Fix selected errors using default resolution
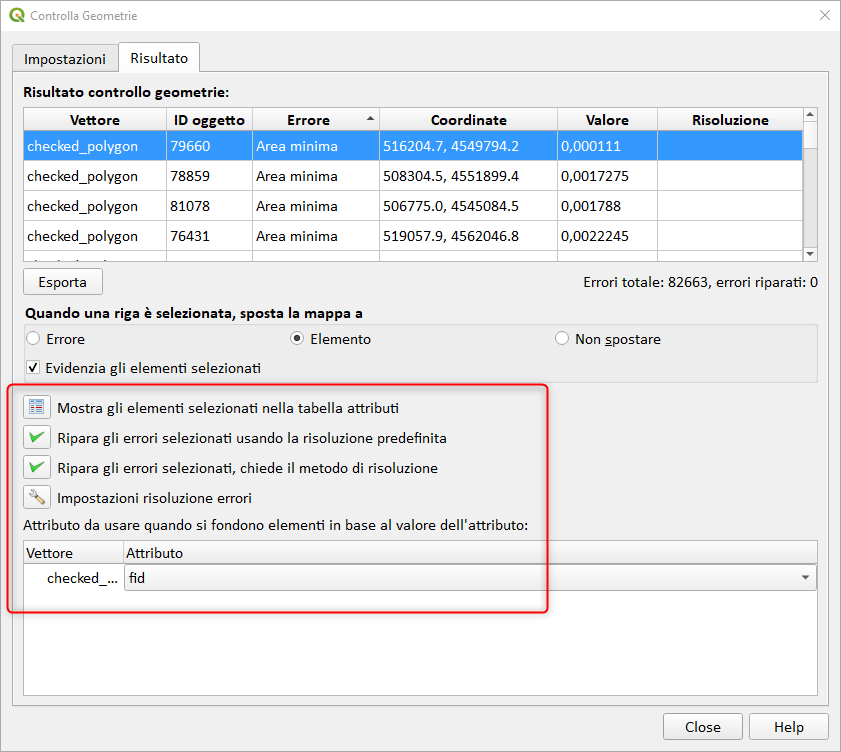This screenshot has height=752, width=841. 37,437
